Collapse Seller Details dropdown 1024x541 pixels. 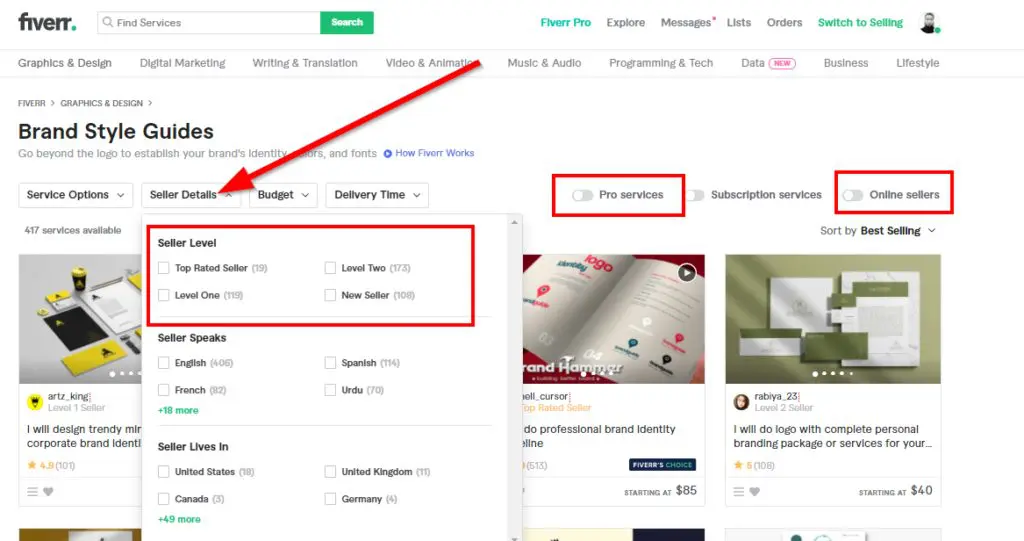point(191,195)
